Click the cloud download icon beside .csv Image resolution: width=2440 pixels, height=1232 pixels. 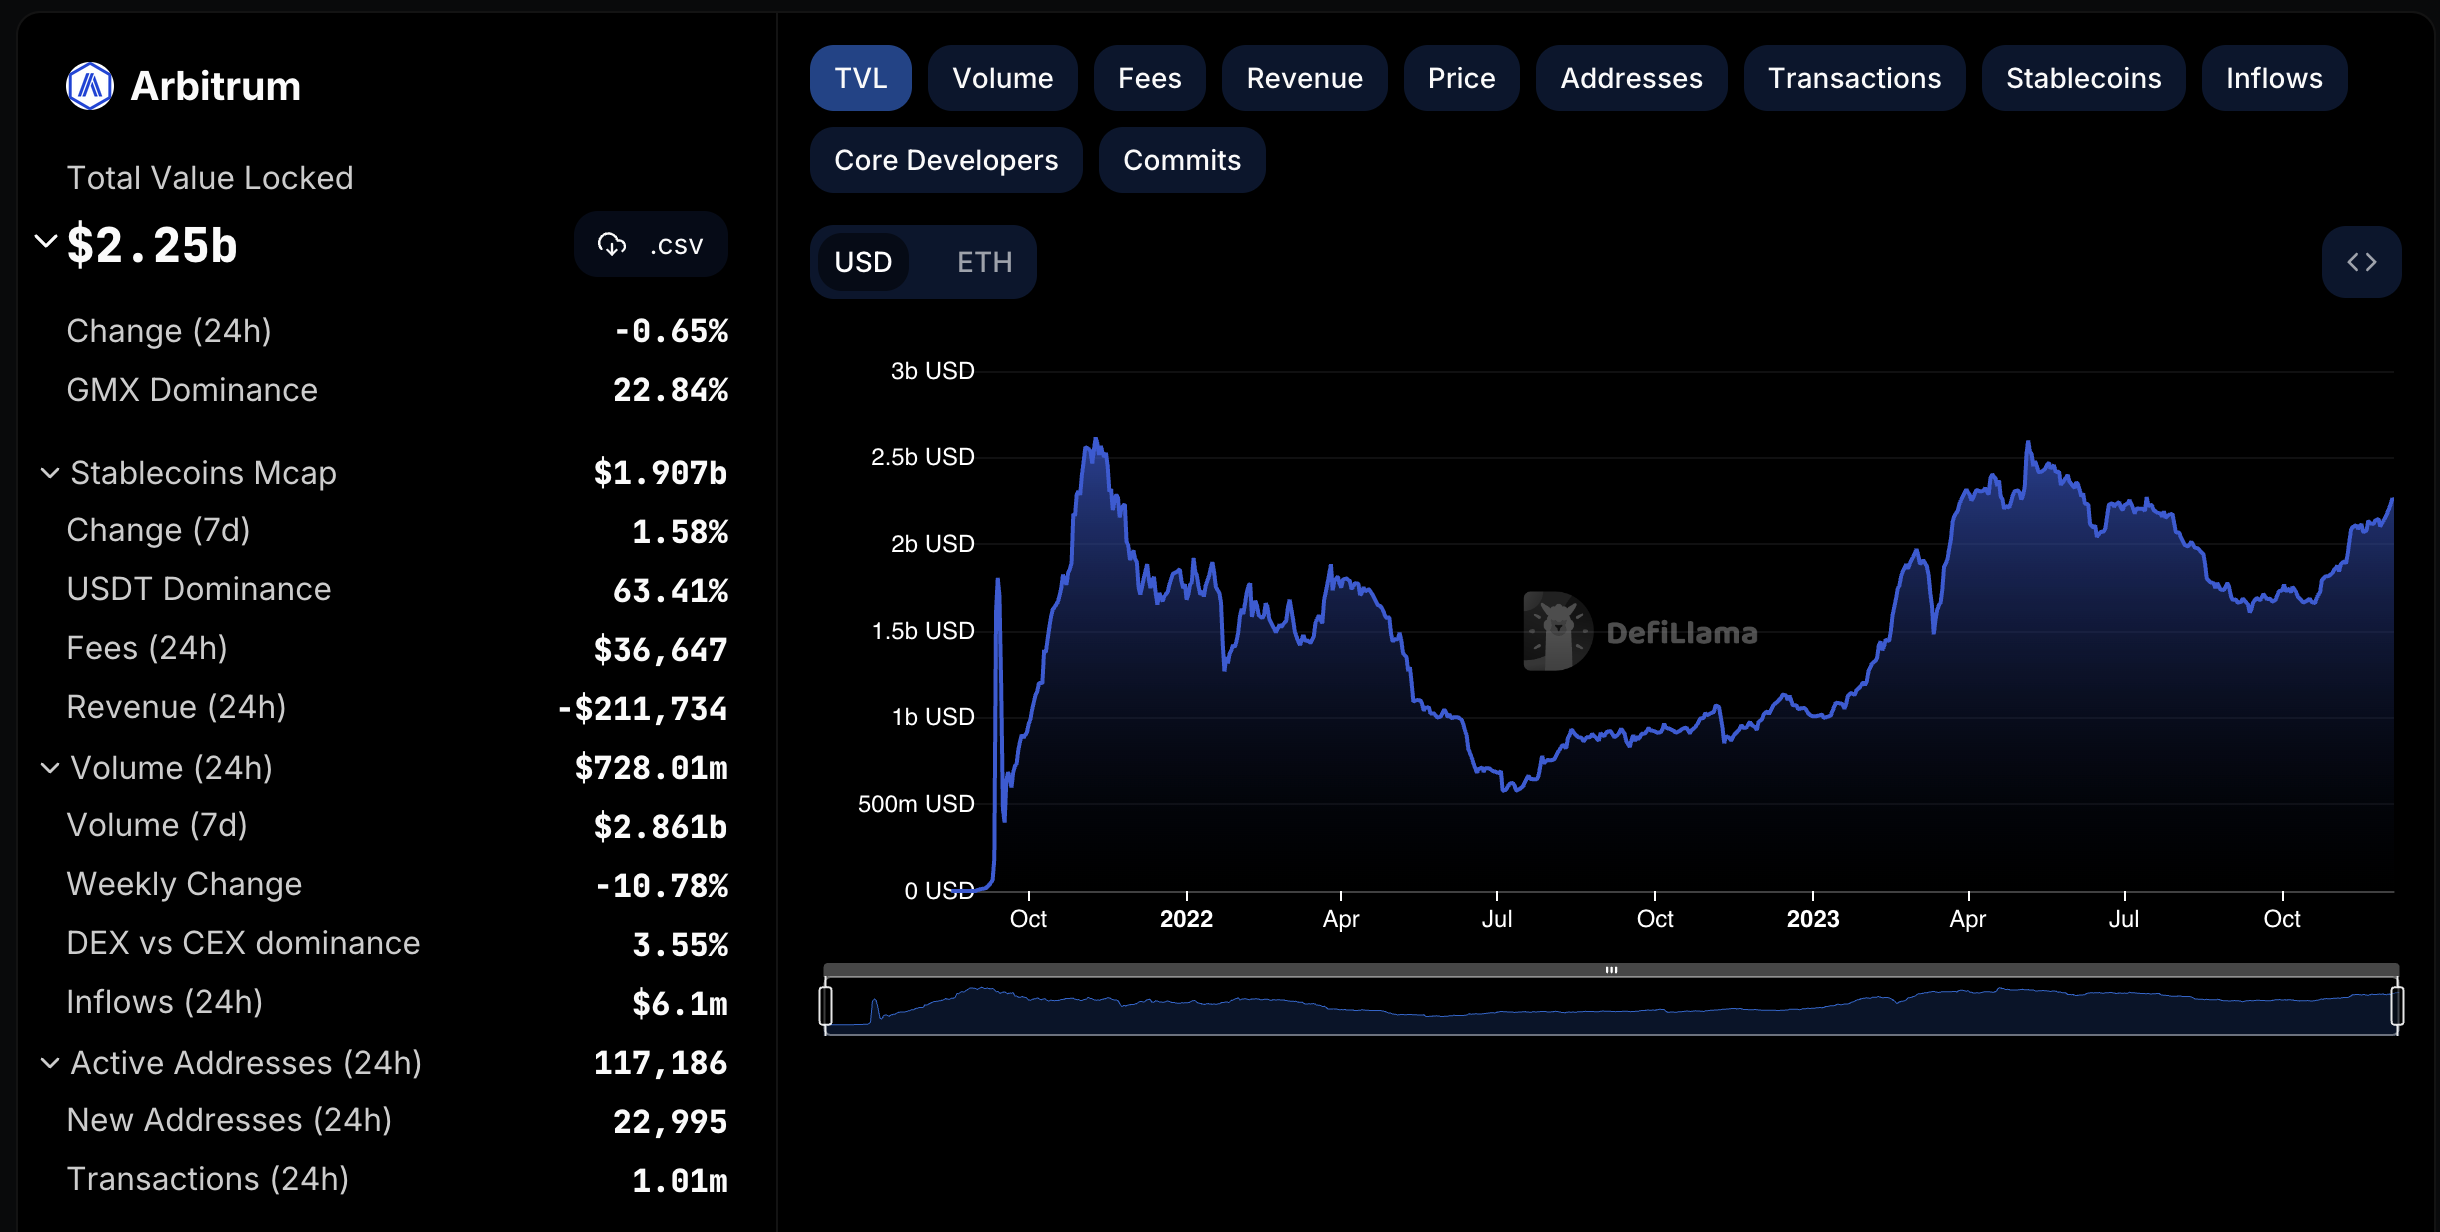point(611,244)
